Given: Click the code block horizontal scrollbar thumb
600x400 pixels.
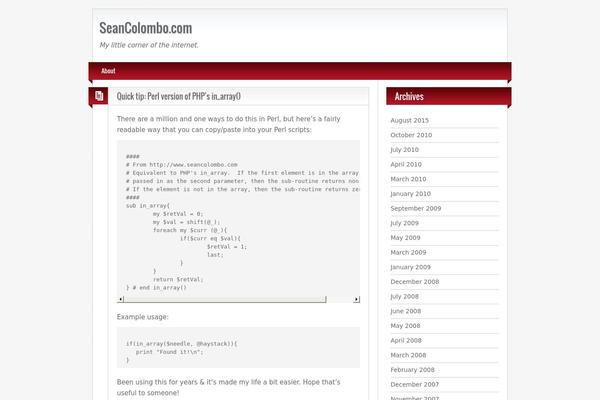Looking at the screenshot, I should 225,299.
